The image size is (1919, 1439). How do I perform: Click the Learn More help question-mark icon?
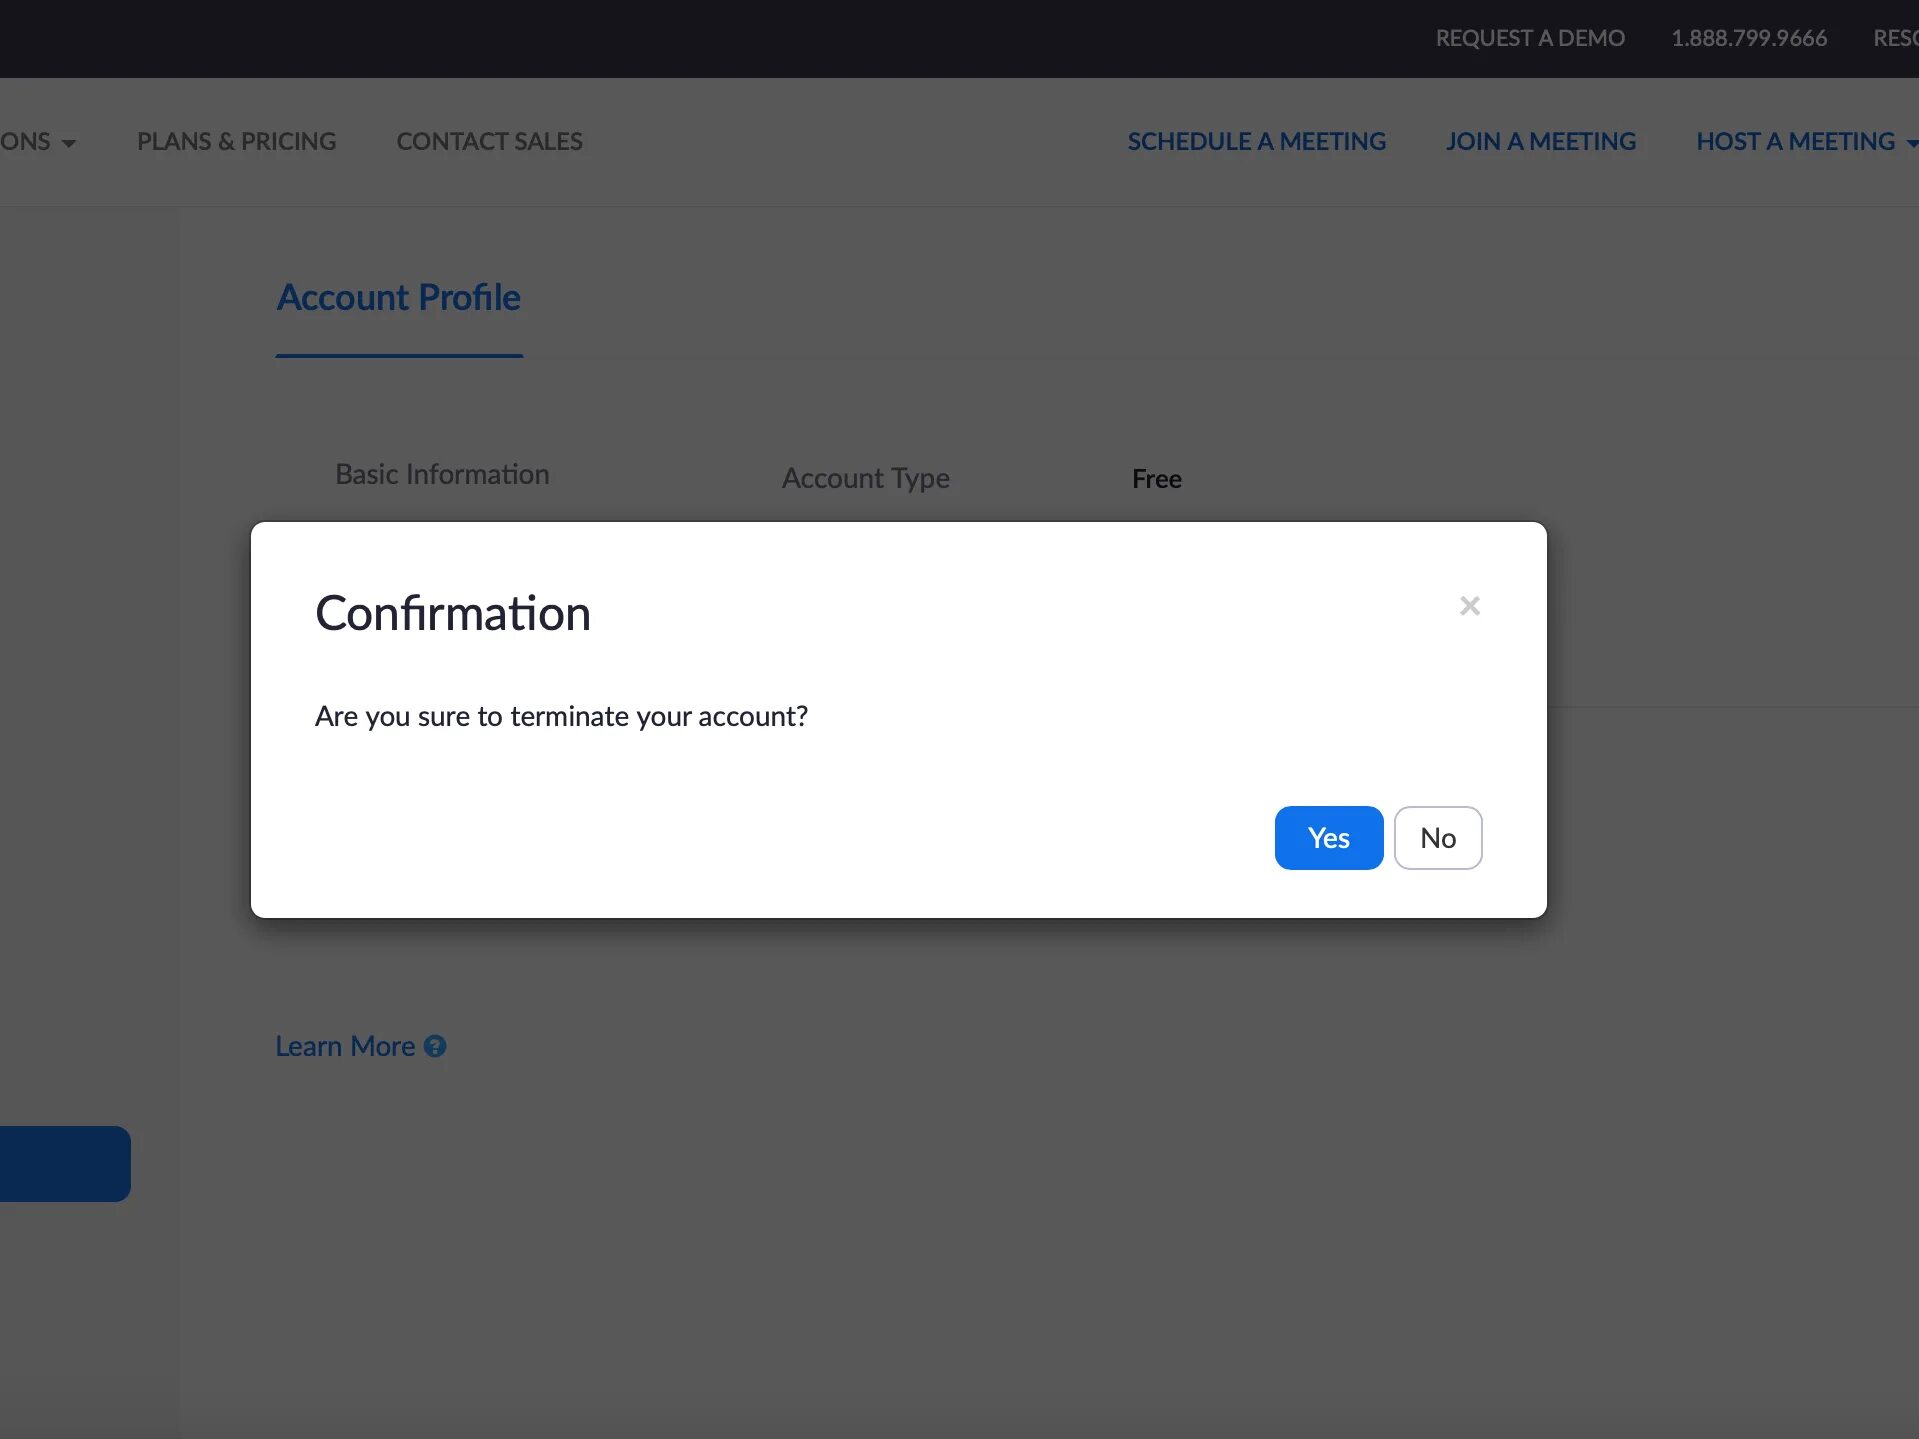coord(435,1046)
